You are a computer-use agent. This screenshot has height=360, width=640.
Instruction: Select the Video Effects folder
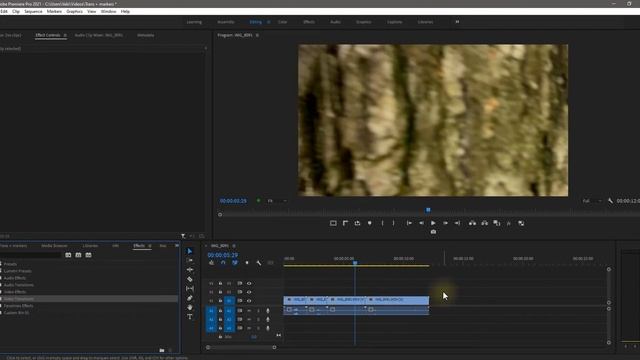[15, 292]
